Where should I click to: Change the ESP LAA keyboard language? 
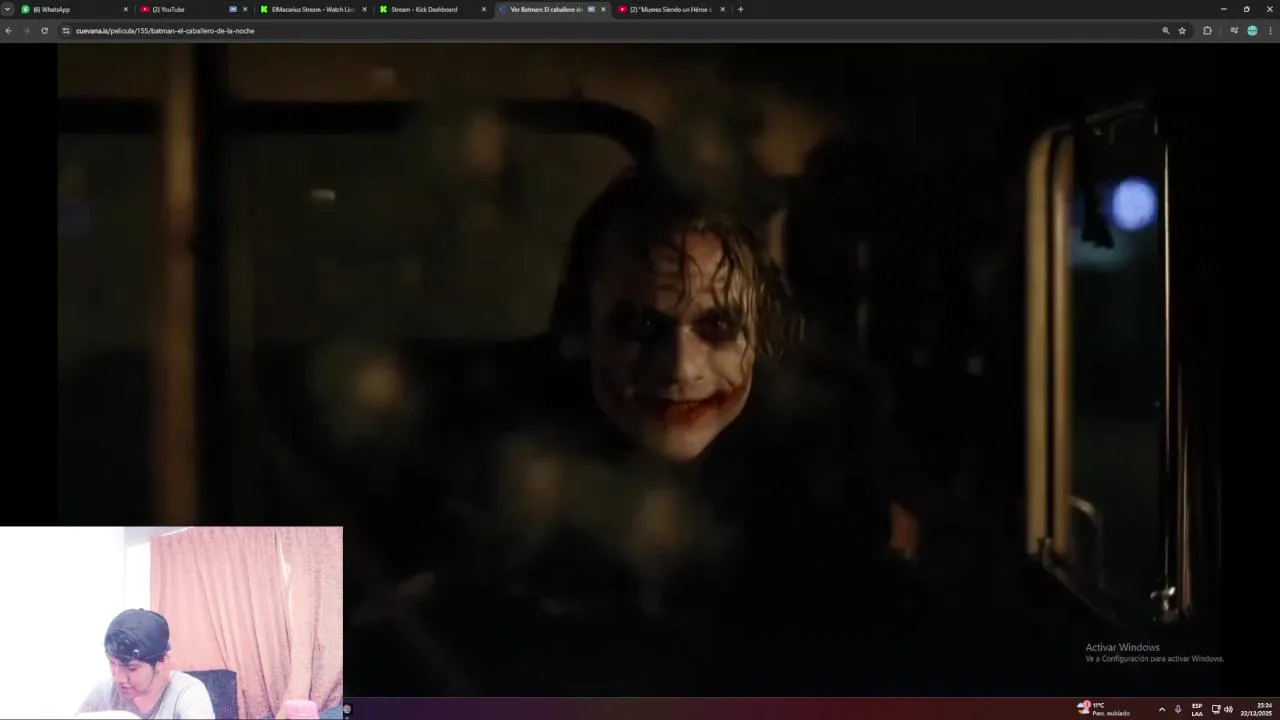point(1197,709)
